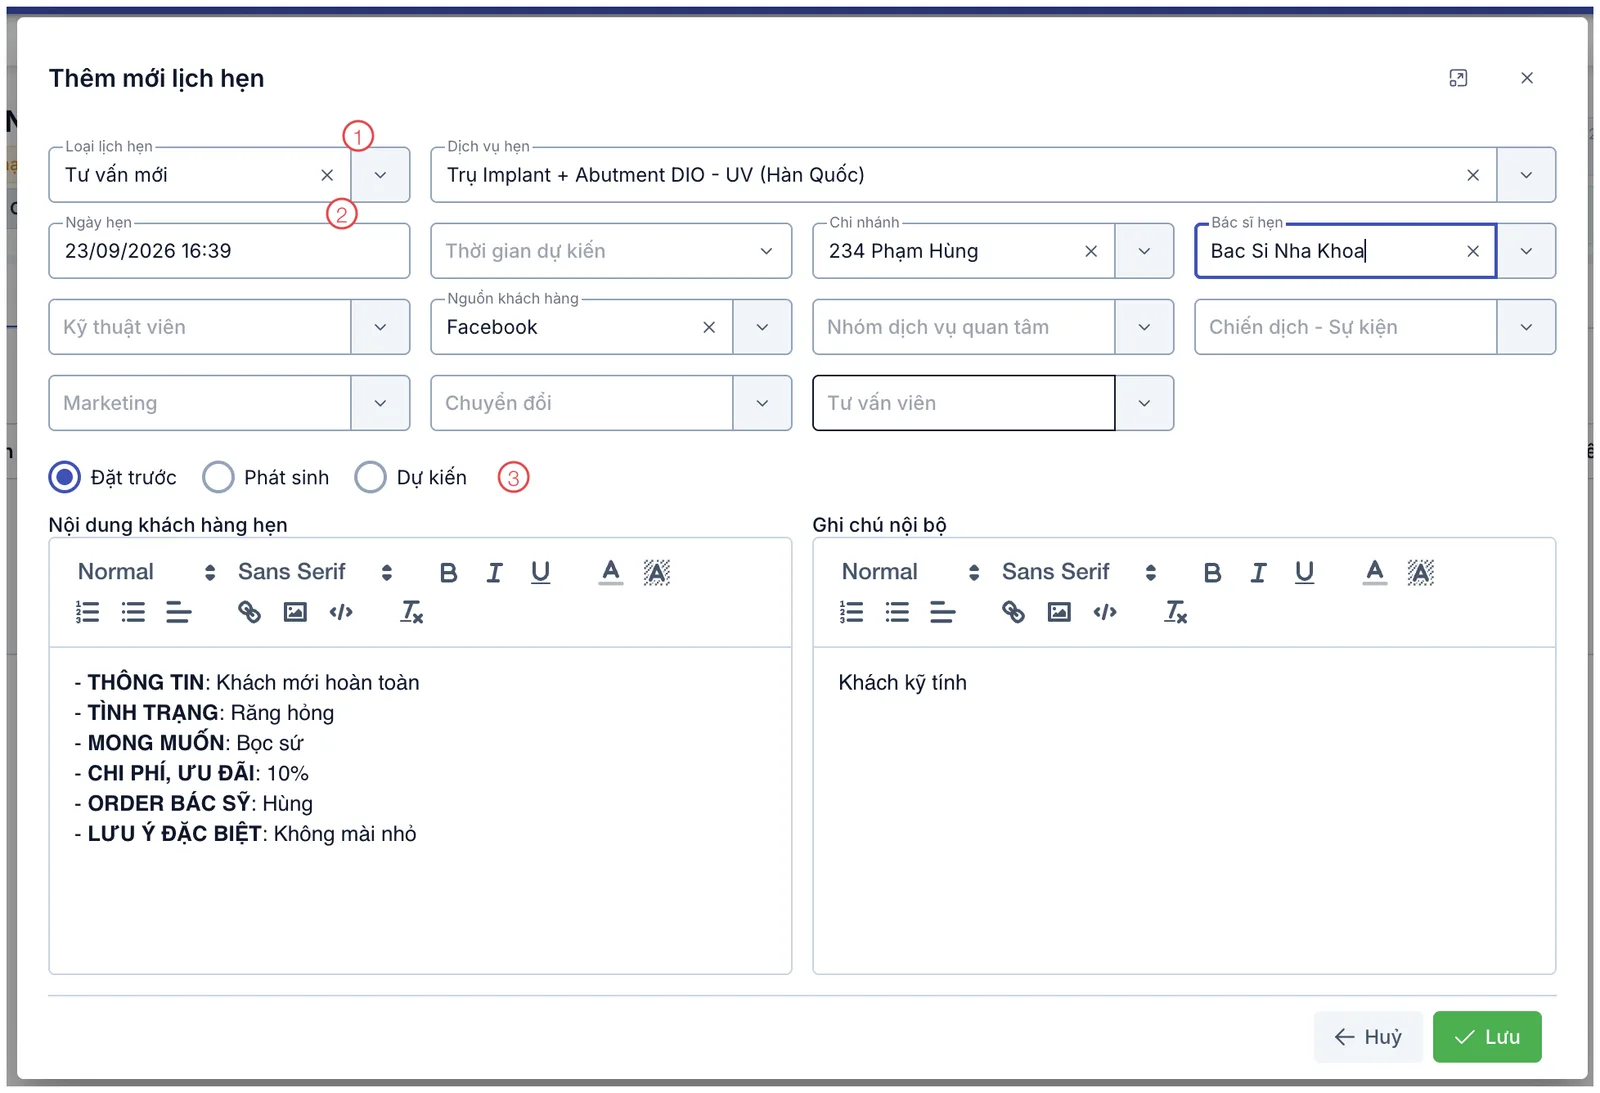Insert image in the Nội dung khách hàng hẹn editor
The width and height of the screenshot is (1600, 1093).
tap(295, 612)
